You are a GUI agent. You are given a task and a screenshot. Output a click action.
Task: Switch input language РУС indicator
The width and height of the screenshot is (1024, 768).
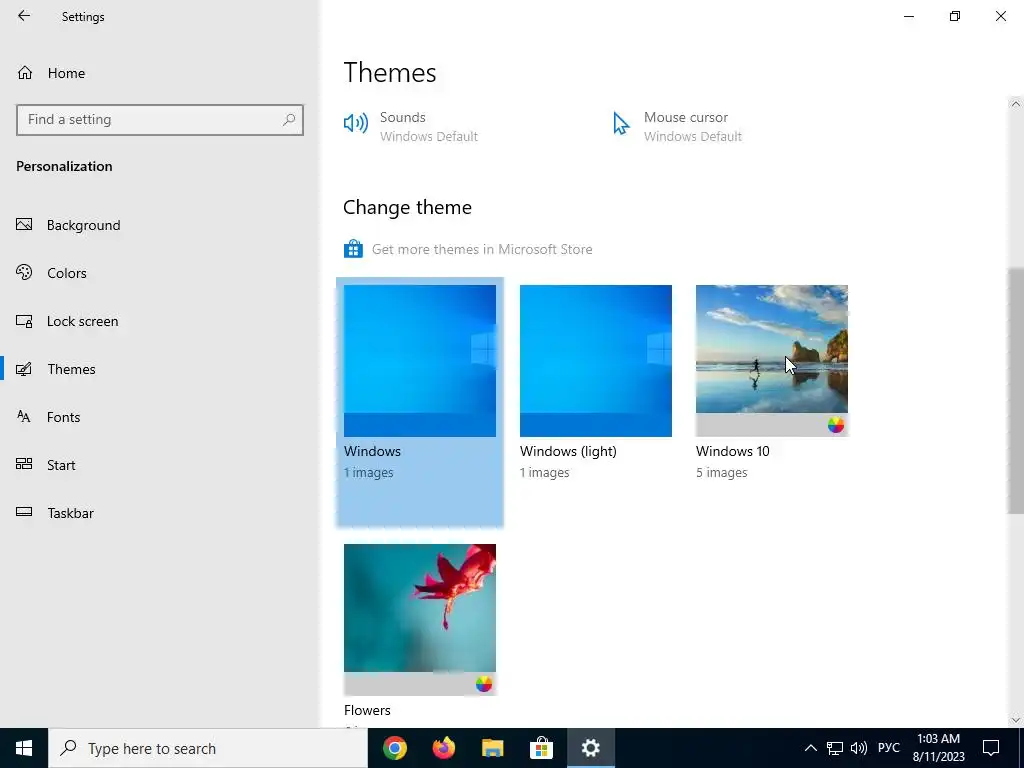coord(889,748)
